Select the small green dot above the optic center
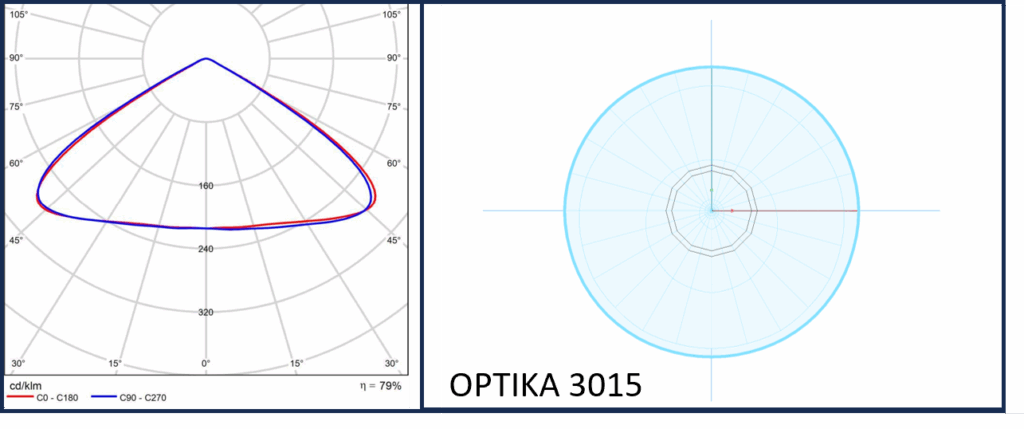Screen dimensions: 1024x429 pyautogui.click(x=711, y=189)
